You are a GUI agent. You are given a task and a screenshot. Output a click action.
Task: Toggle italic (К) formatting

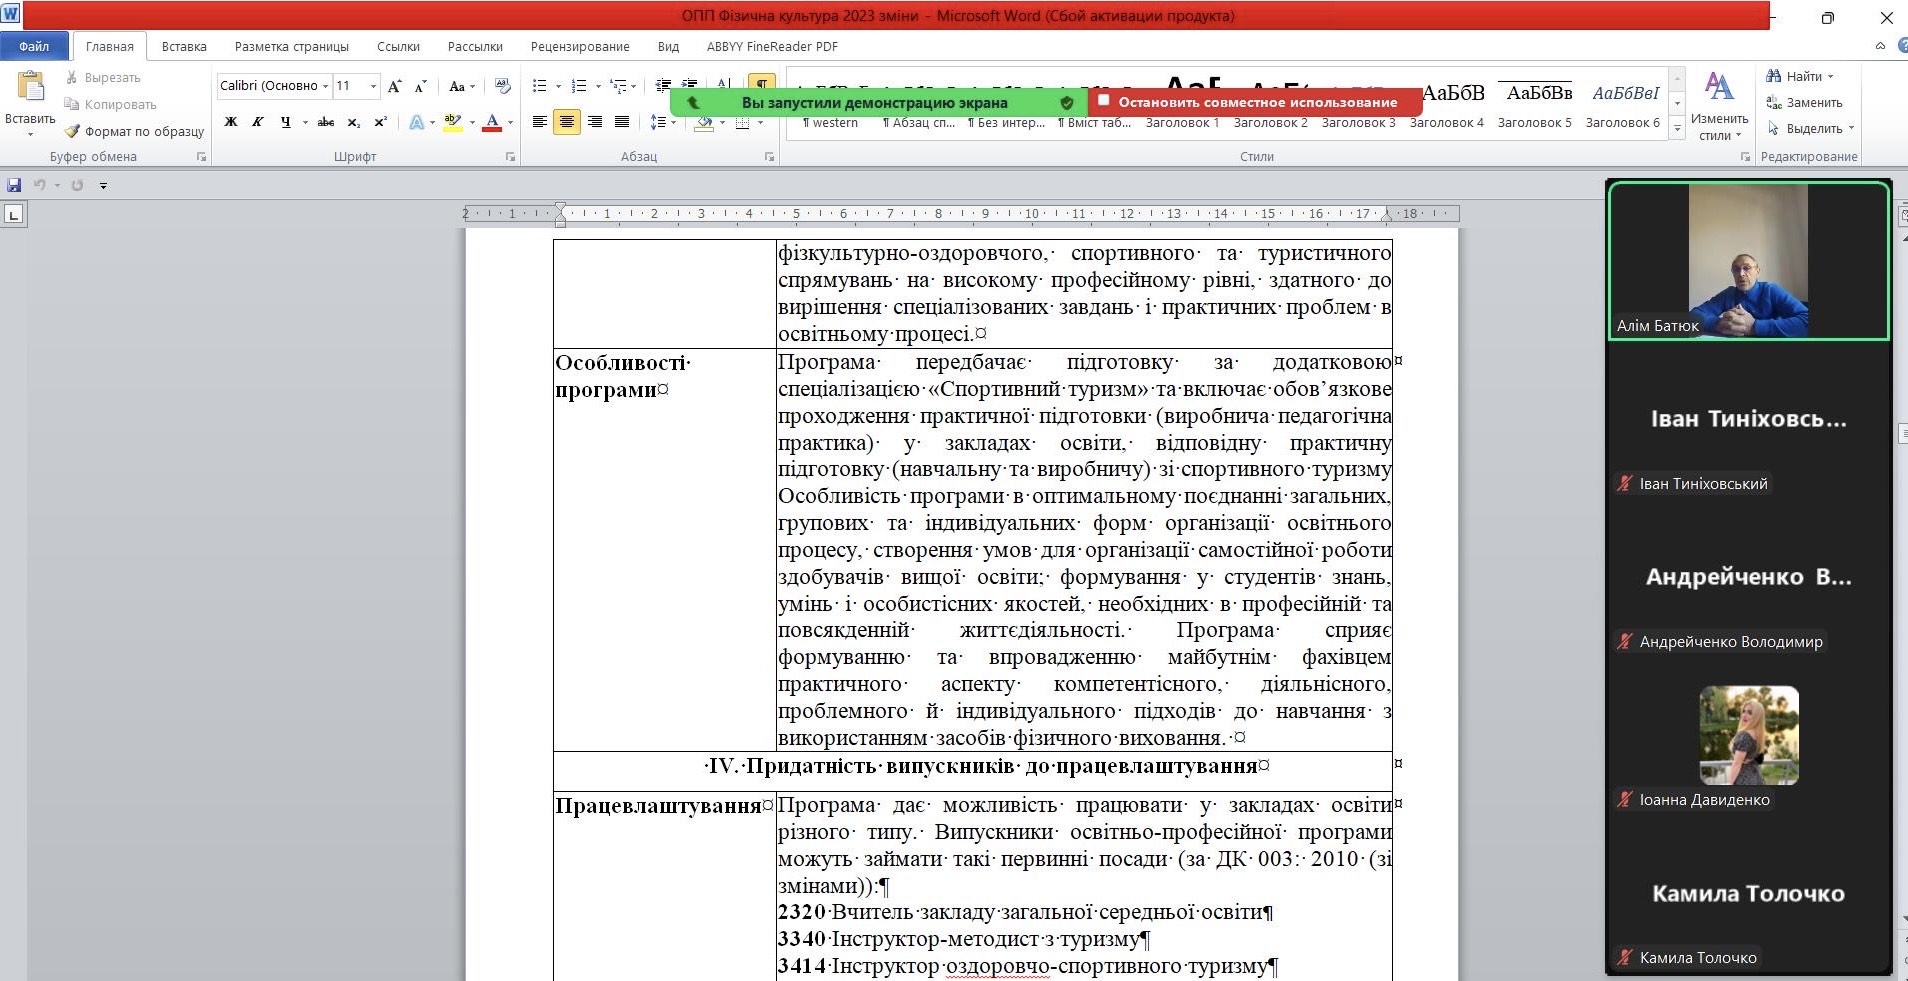[258, 122]
